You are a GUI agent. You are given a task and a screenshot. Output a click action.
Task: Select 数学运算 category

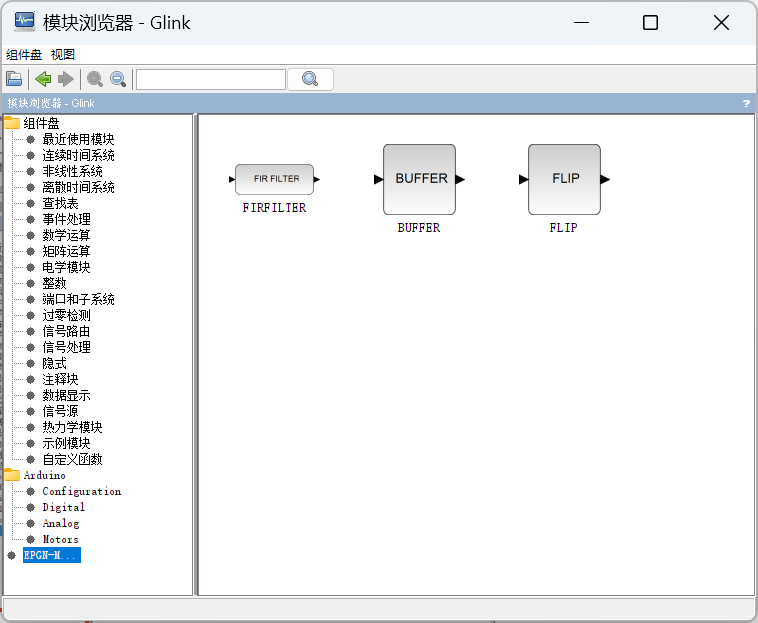coord(66,235)
